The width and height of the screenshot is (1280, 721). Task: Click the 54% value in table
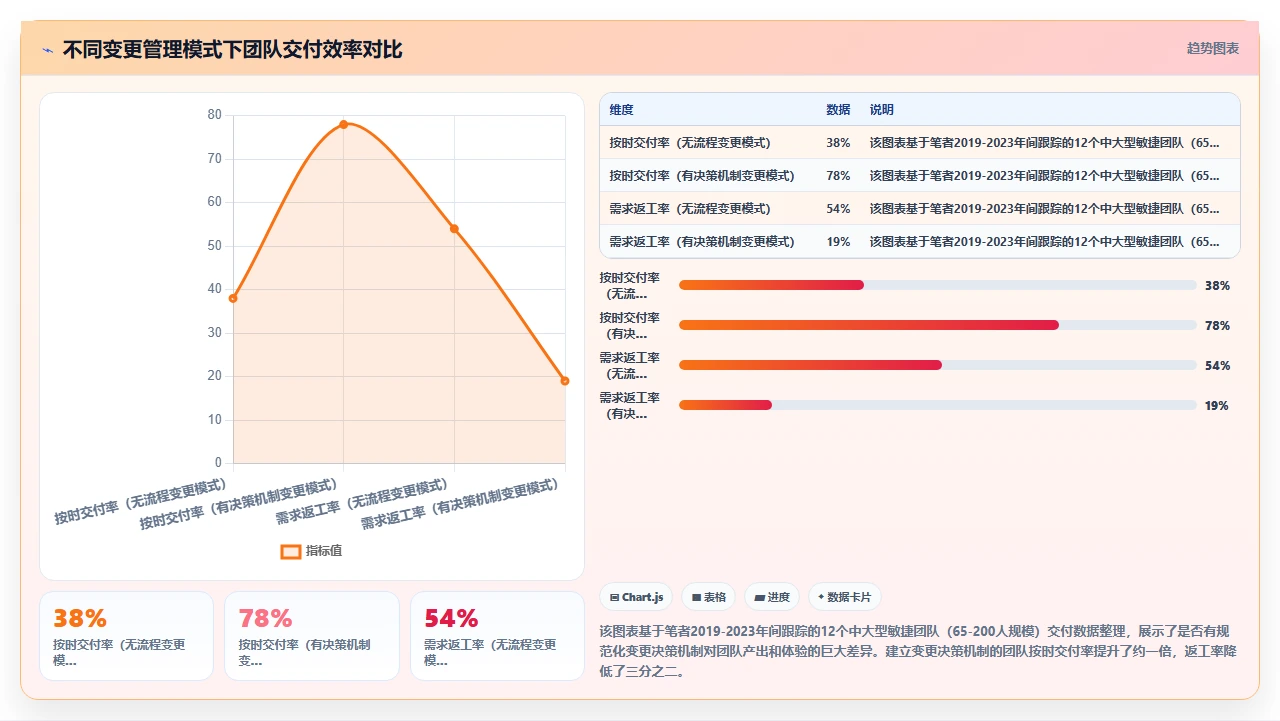coord(838,209)
